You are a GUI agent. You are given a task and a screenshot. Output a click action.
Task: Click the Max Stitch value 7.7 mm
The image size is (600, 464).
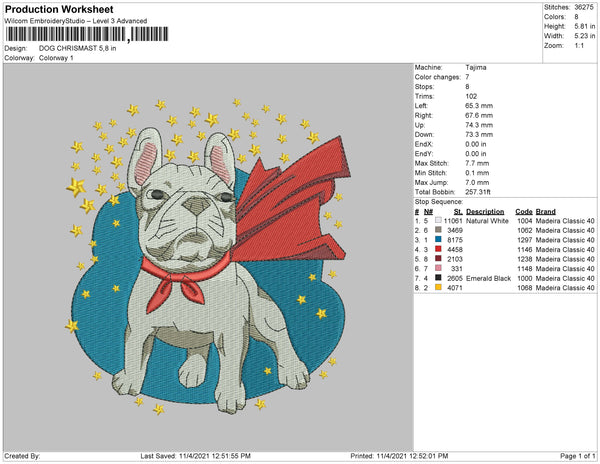point(477,163)
